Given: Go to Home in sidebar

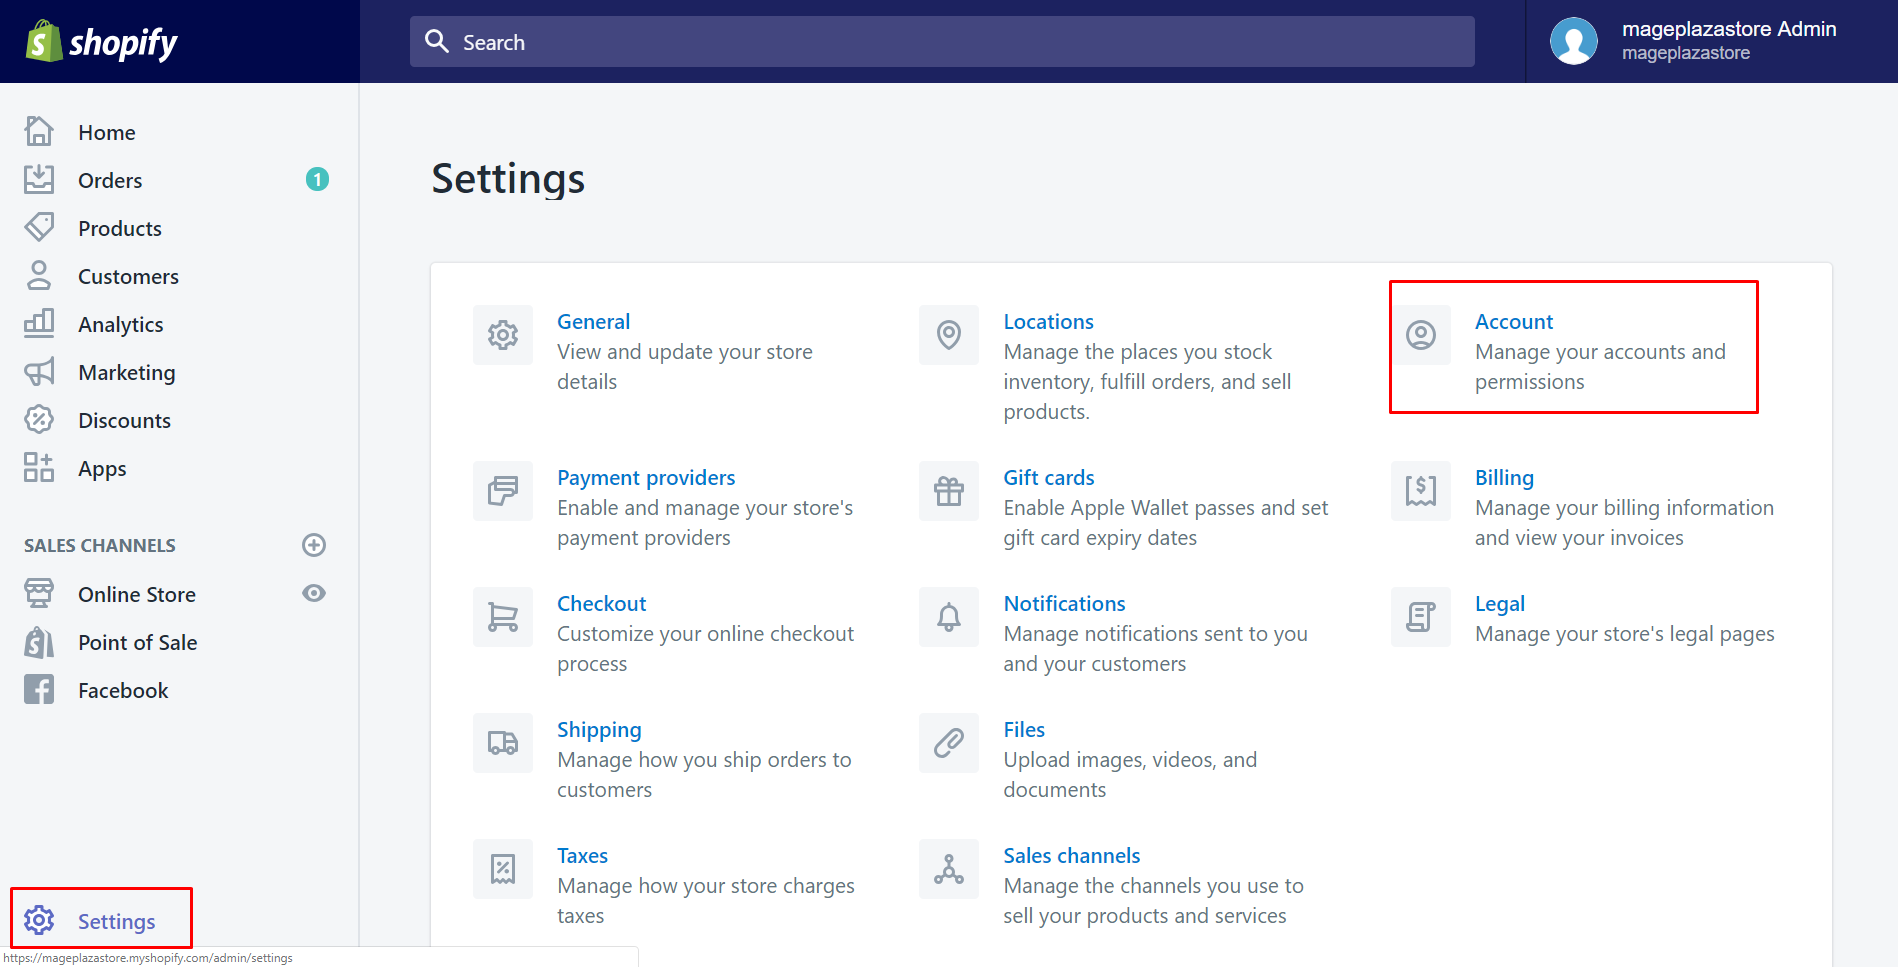Looking at the screenshot, I should point(107,132).
